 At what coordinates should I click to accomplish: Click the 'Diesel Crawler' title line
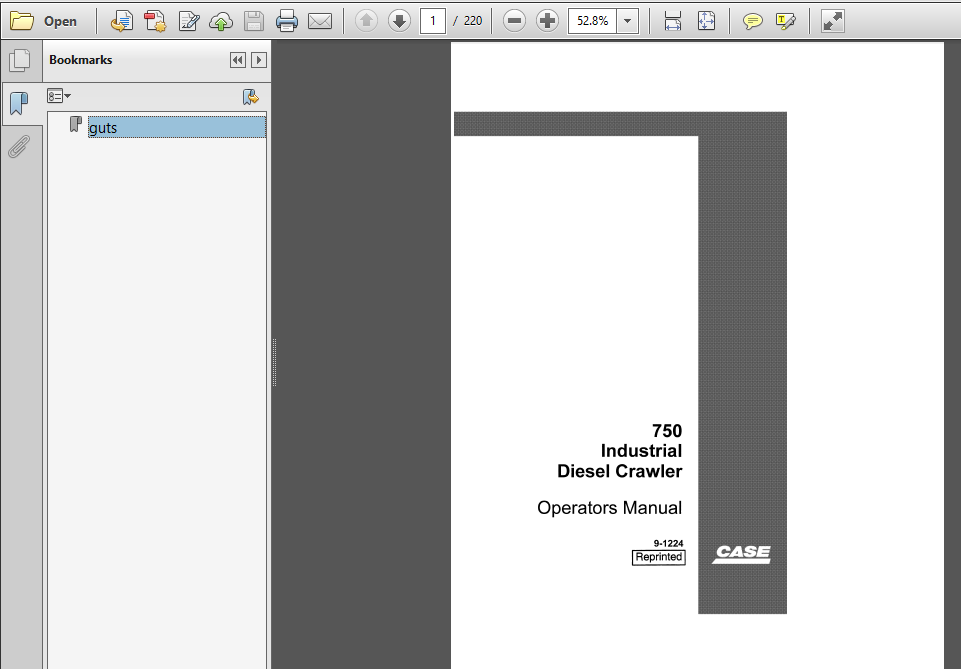click(x=620, y=471)
